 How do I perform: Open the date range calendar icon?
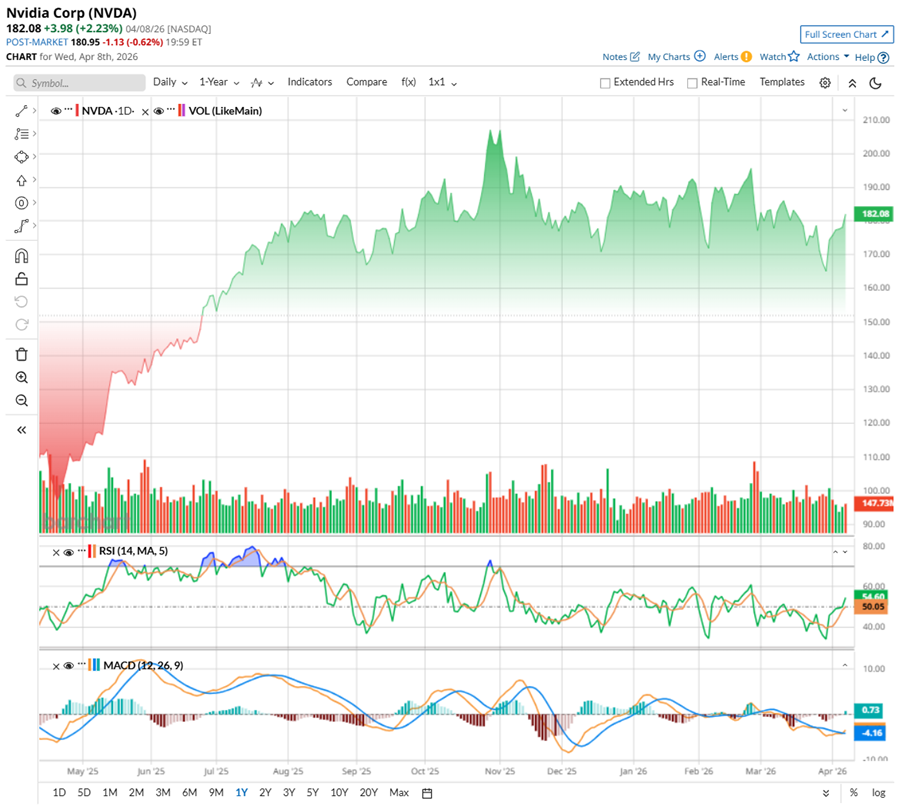(427, 793)
